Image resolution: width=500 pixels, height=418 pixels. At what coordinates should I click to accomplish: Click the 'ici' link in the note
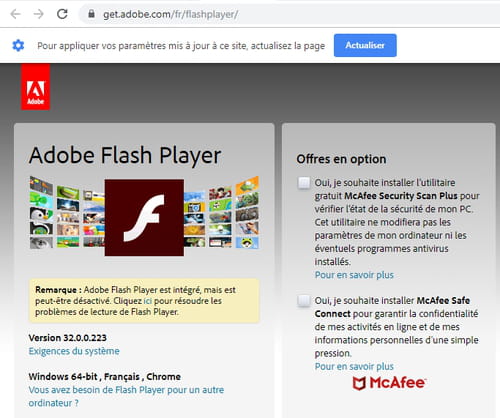click(147, 301)
